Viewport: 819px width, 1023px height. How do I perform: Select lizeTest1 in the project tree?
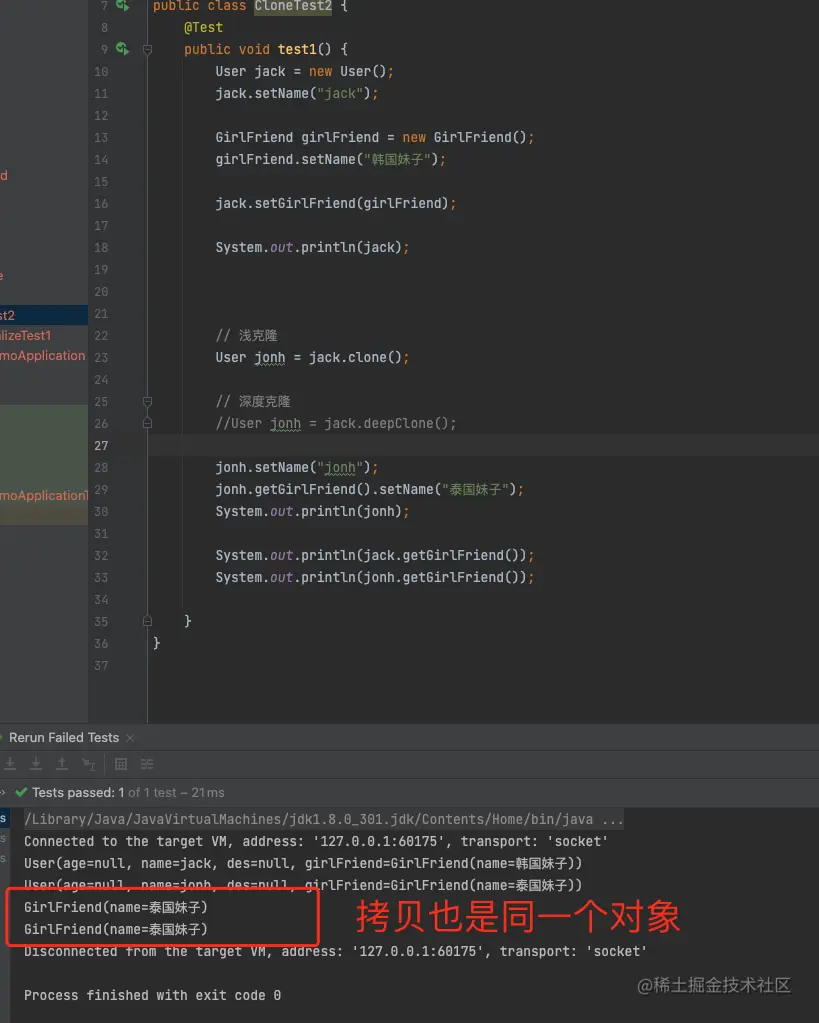tap(25, 335)
